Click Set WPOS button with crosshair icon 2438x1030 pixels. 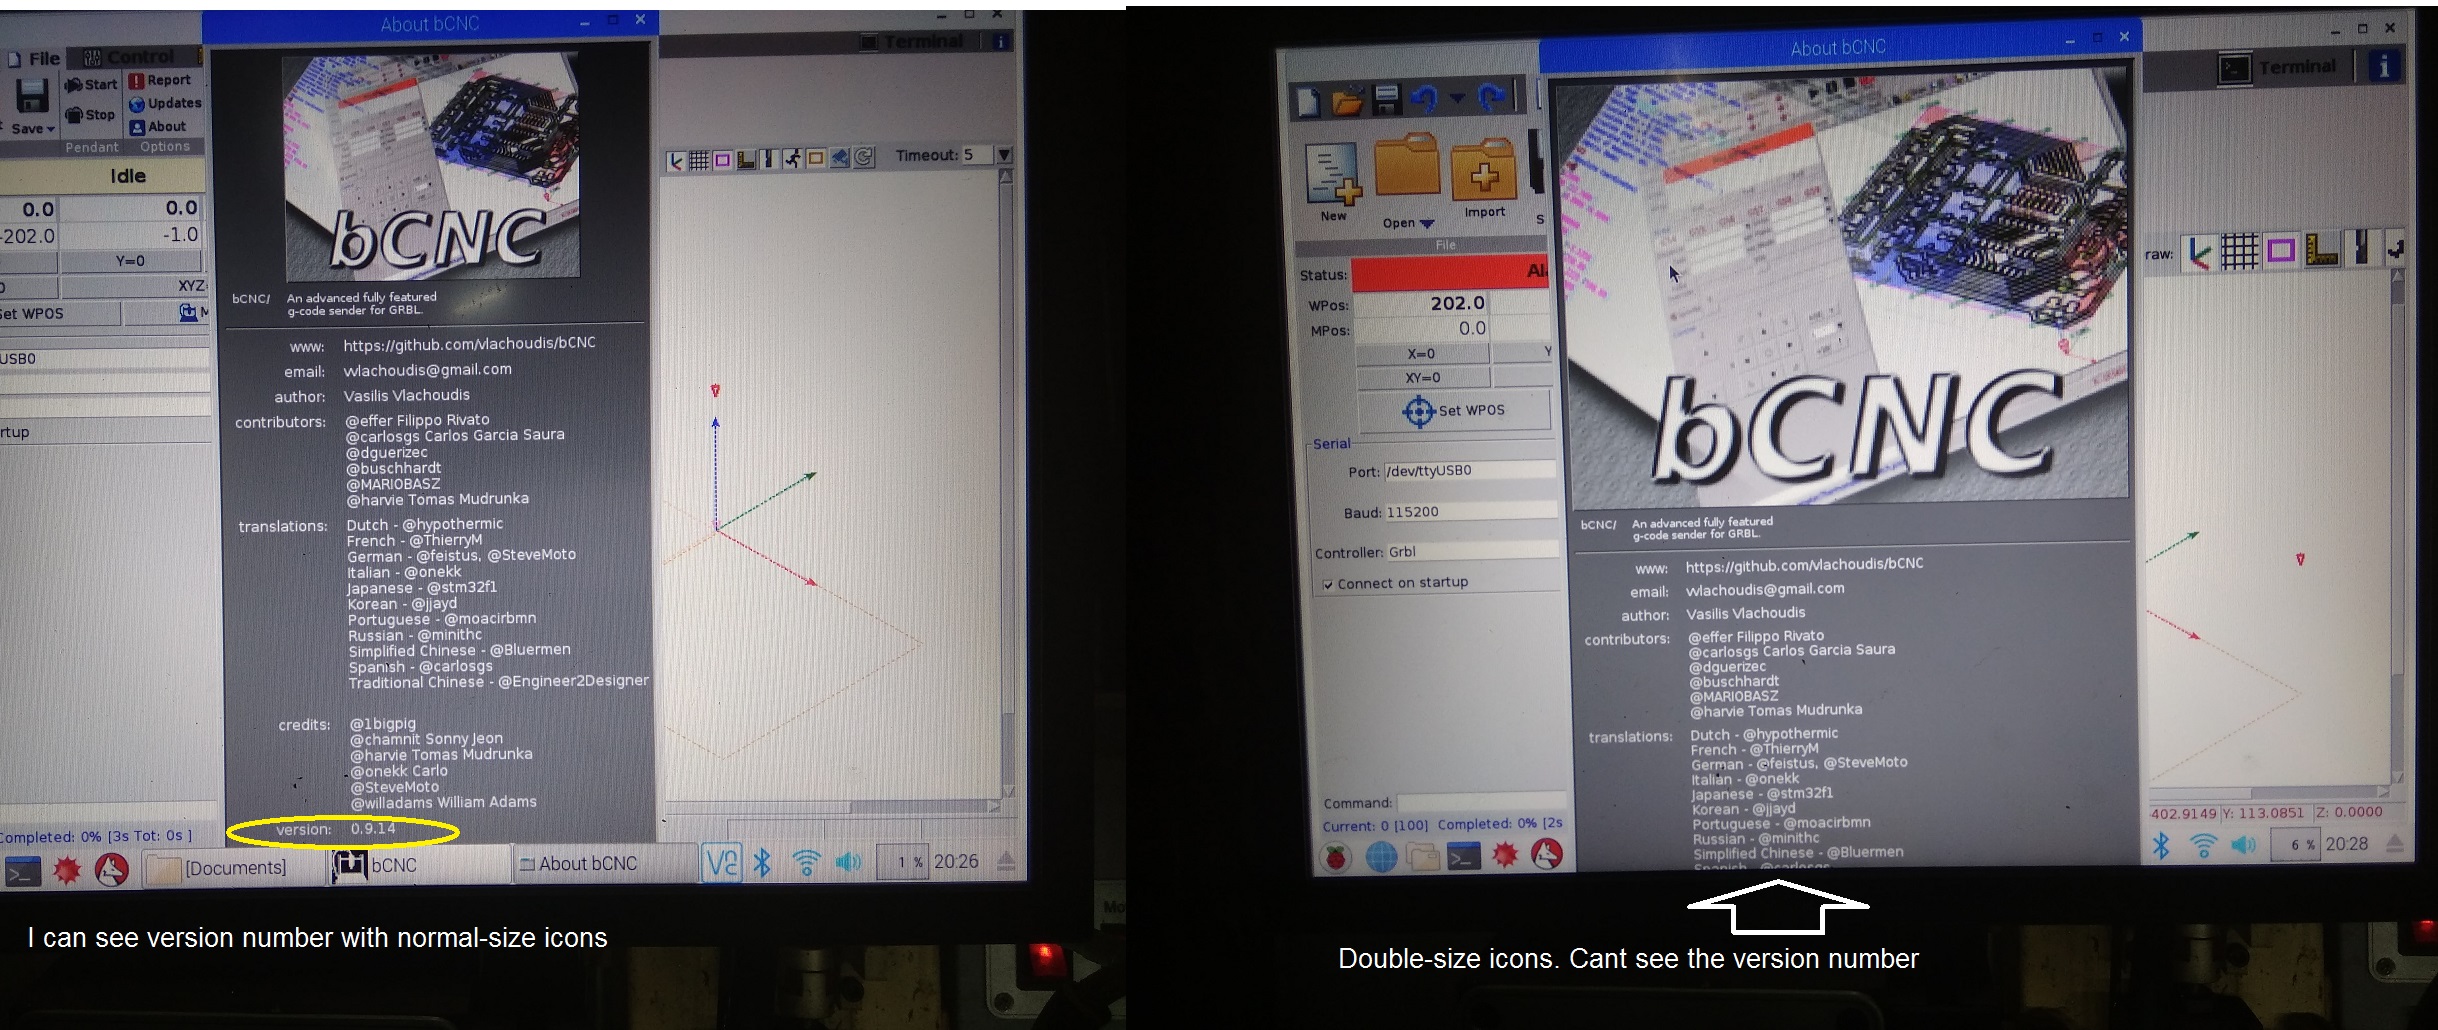click(1453, 411)
